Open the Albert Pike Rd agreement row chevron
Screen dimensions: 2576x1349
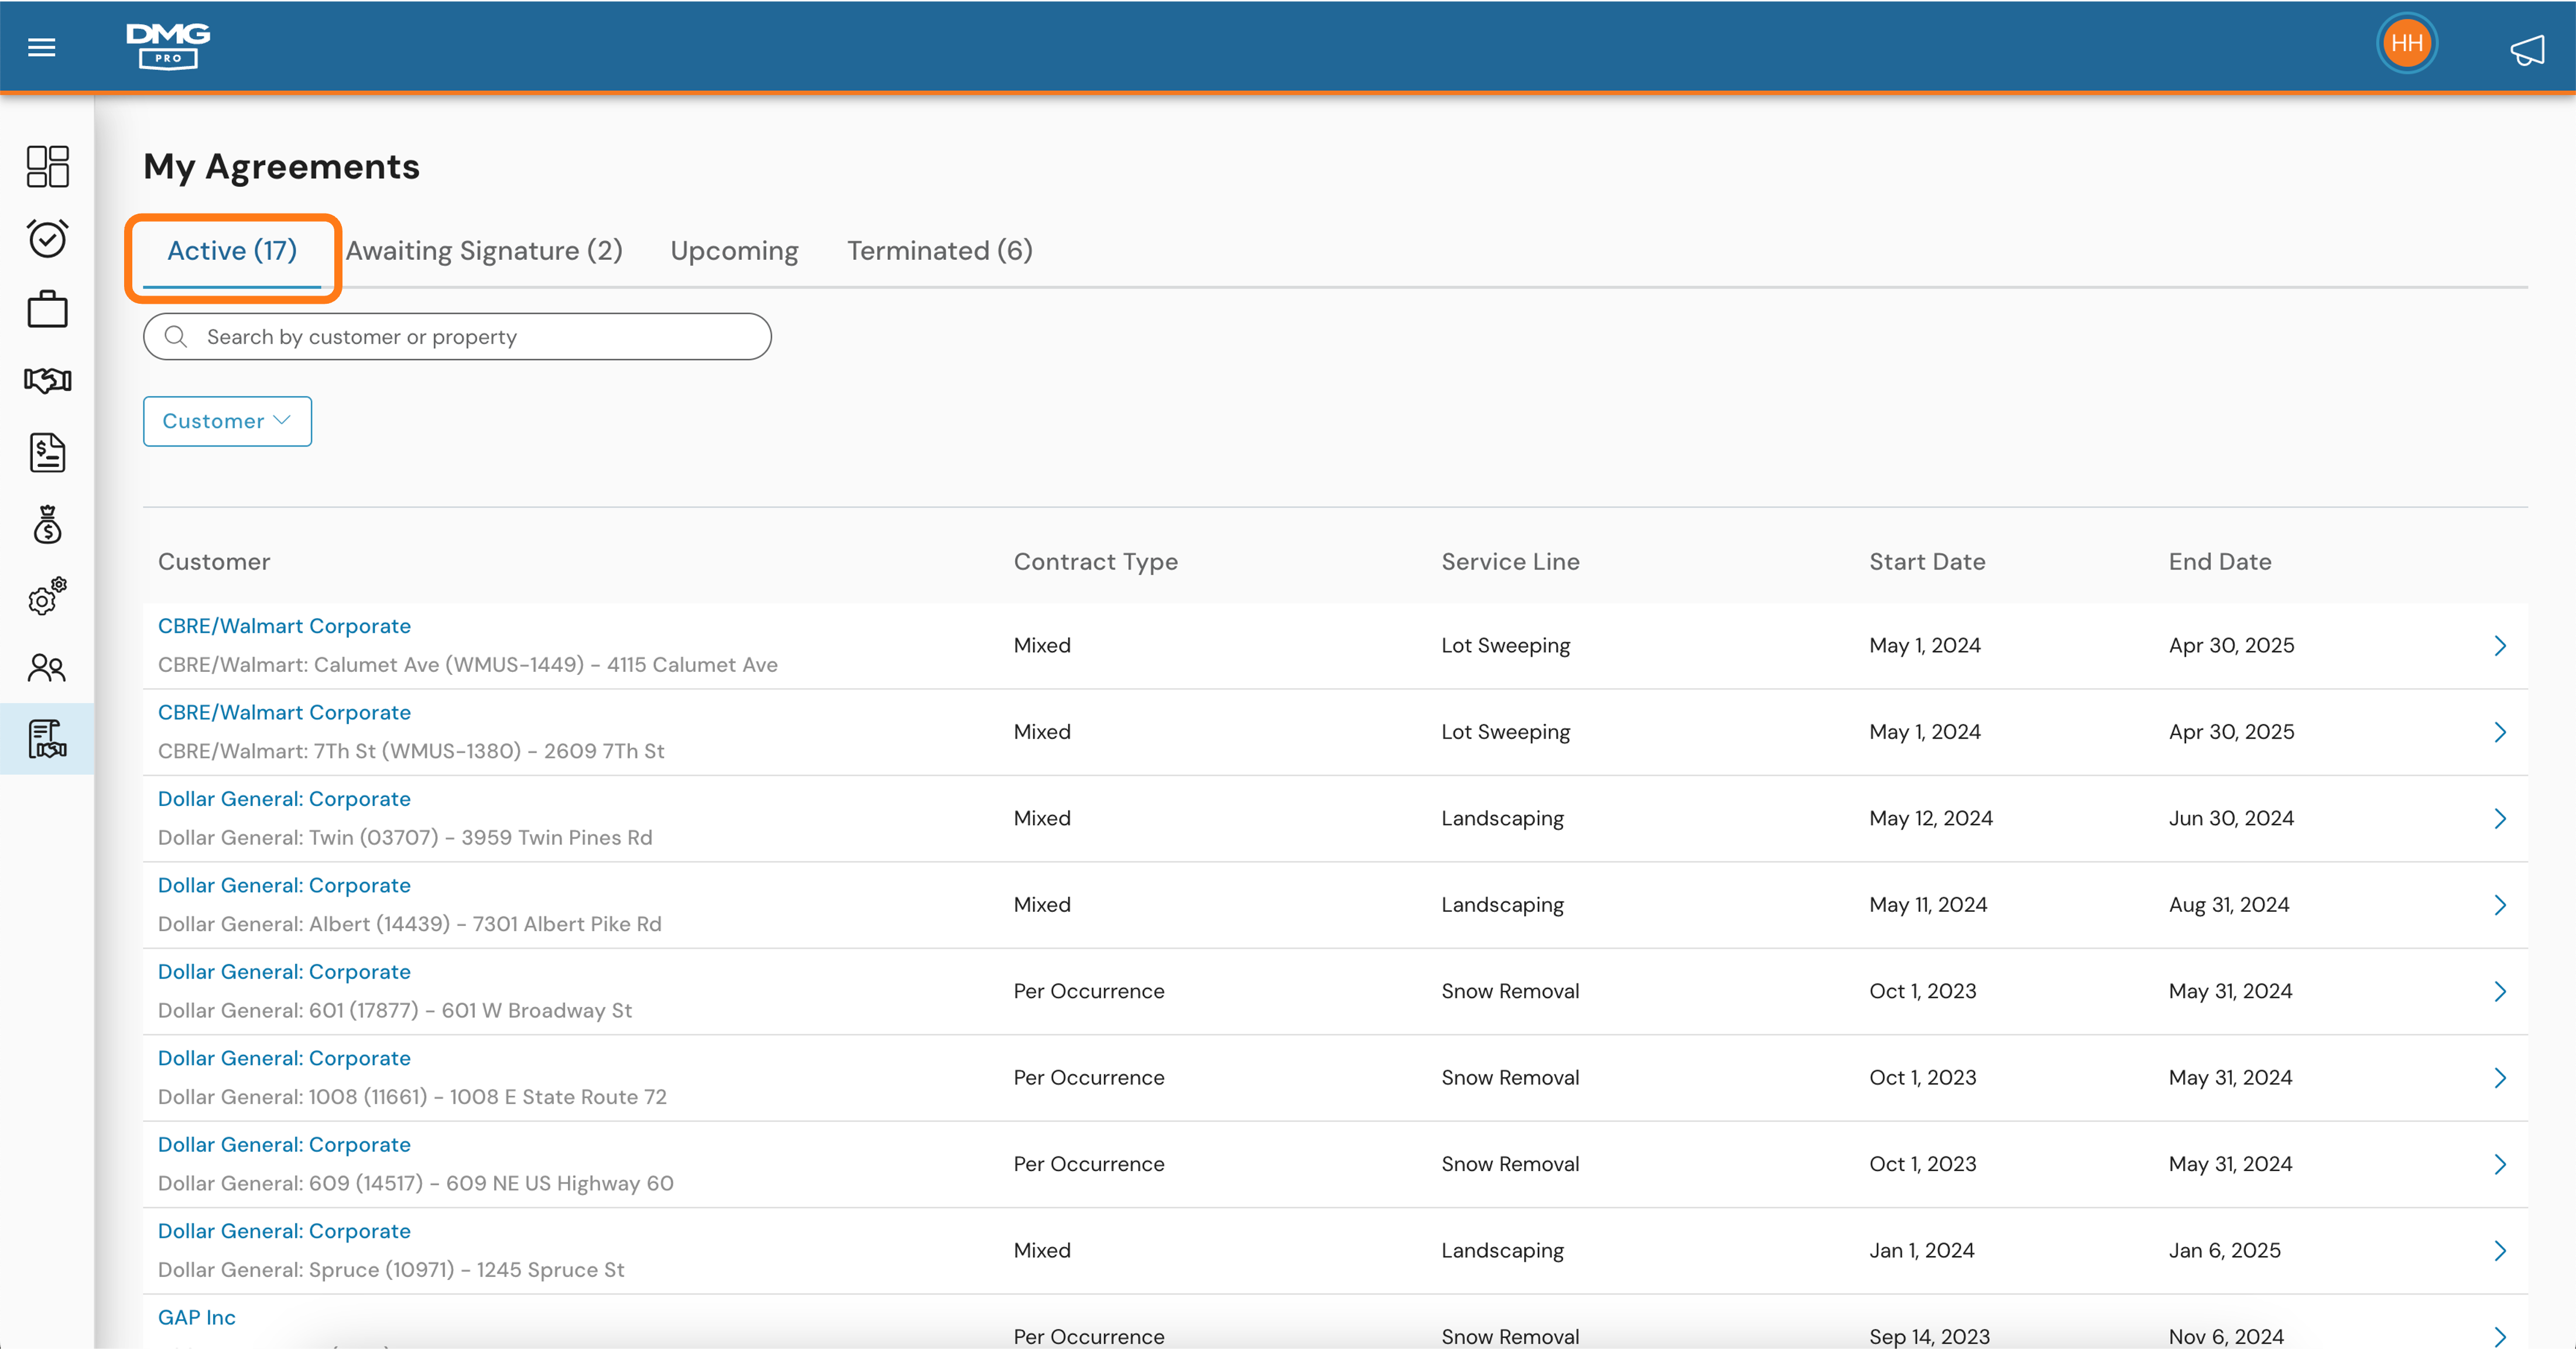[2500, 905]
